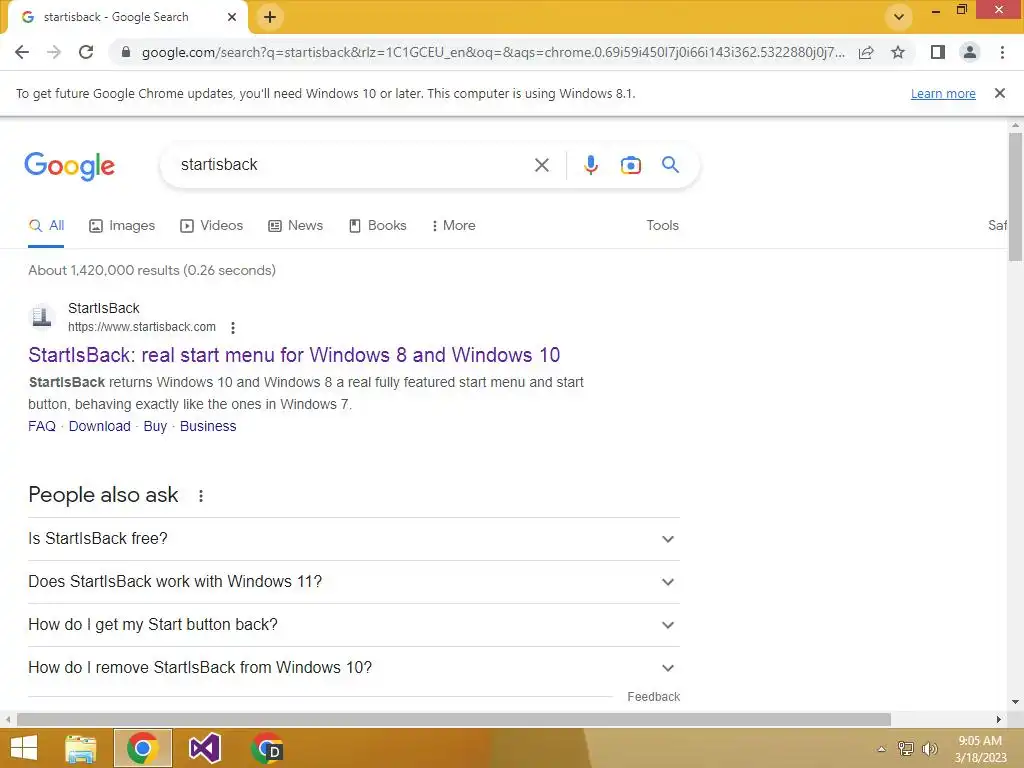
Task: Click the browser forward arrow
Action: (54, 52)
